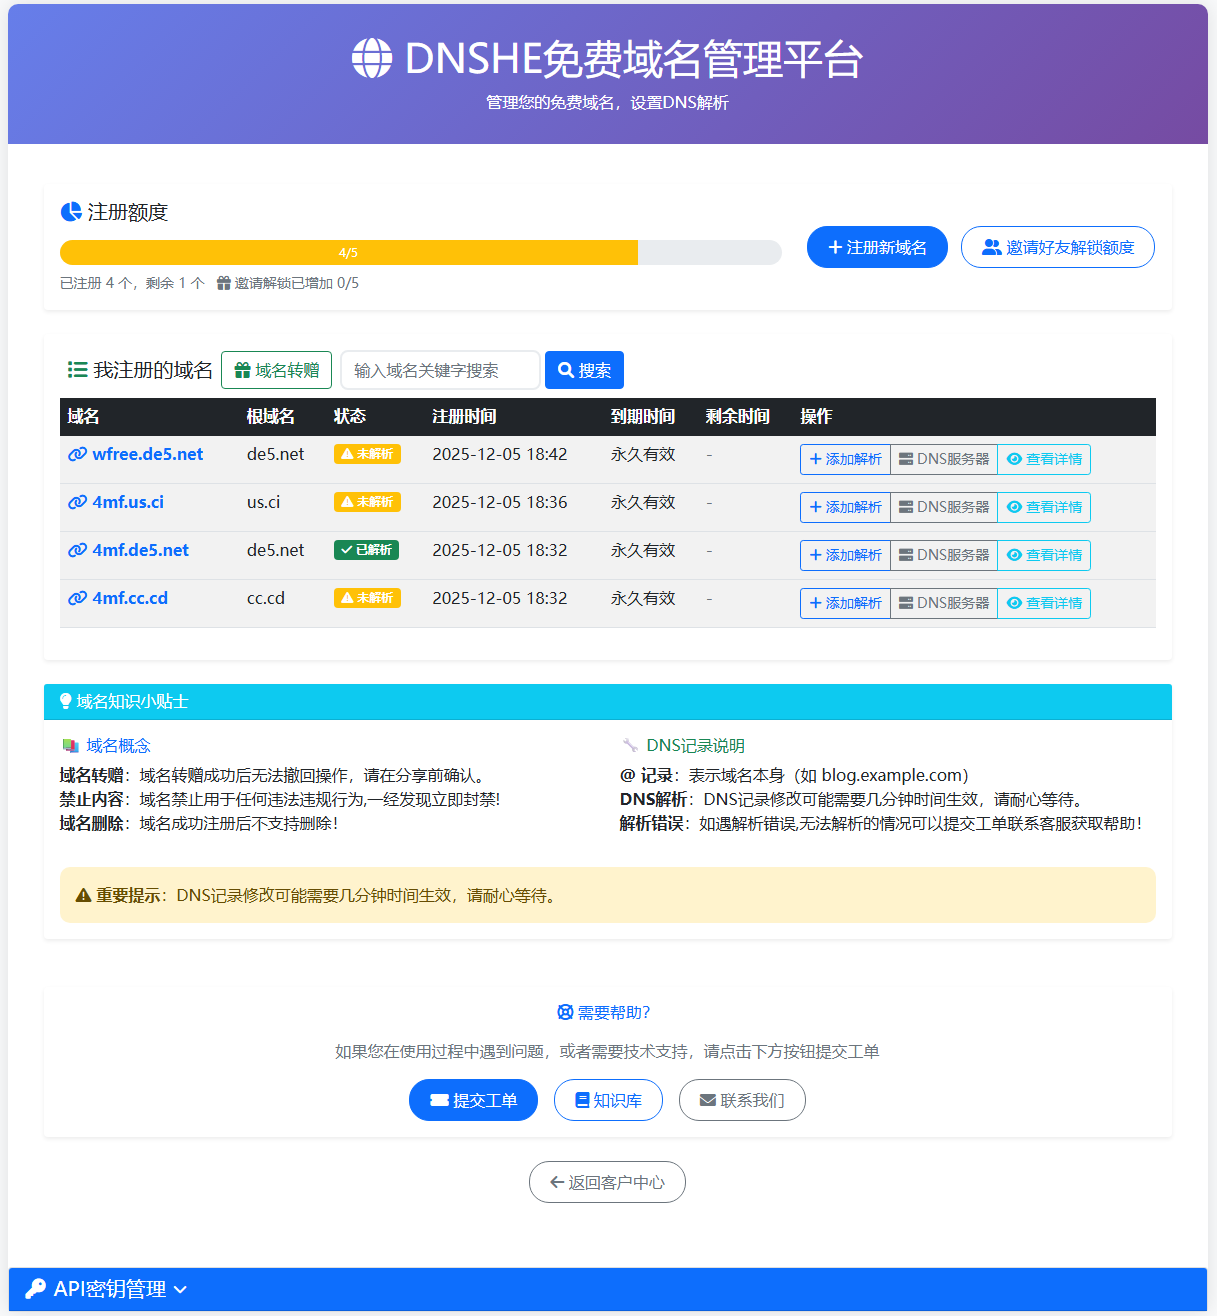
Task: Click the 4/5 registration quota progress bar
Action: [420, 253]
